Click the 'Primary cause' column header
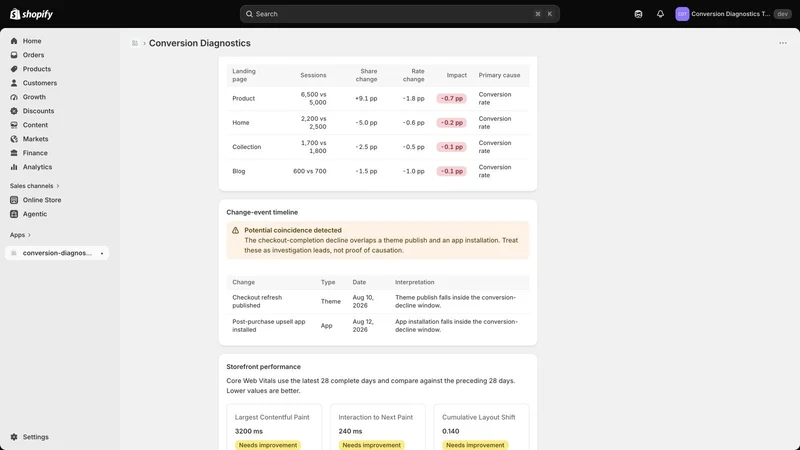Screen dimensions: 800x450 [499, 75]
